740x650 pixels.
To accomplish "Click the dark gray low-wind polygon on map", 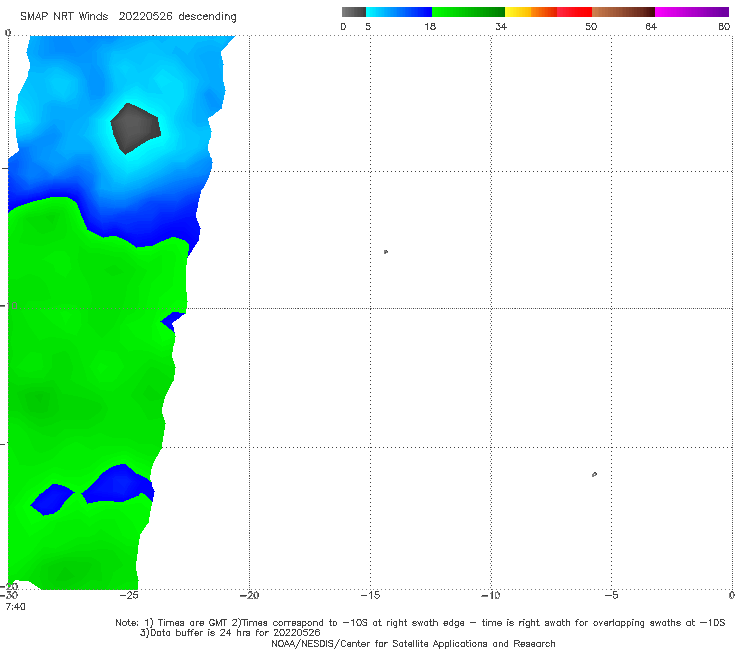I will 135,128.
